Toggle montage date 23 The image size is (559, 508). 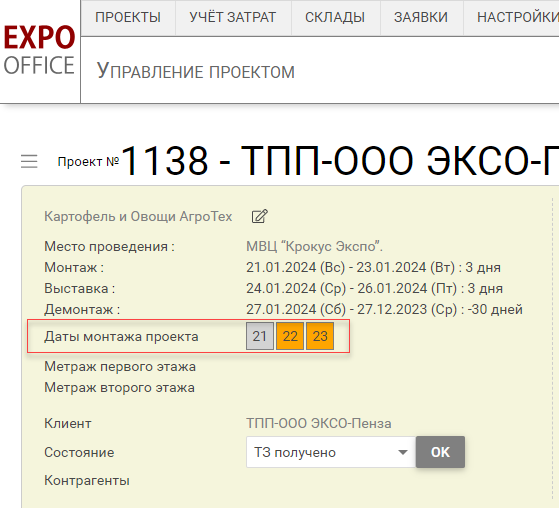(x=320, y=336)
